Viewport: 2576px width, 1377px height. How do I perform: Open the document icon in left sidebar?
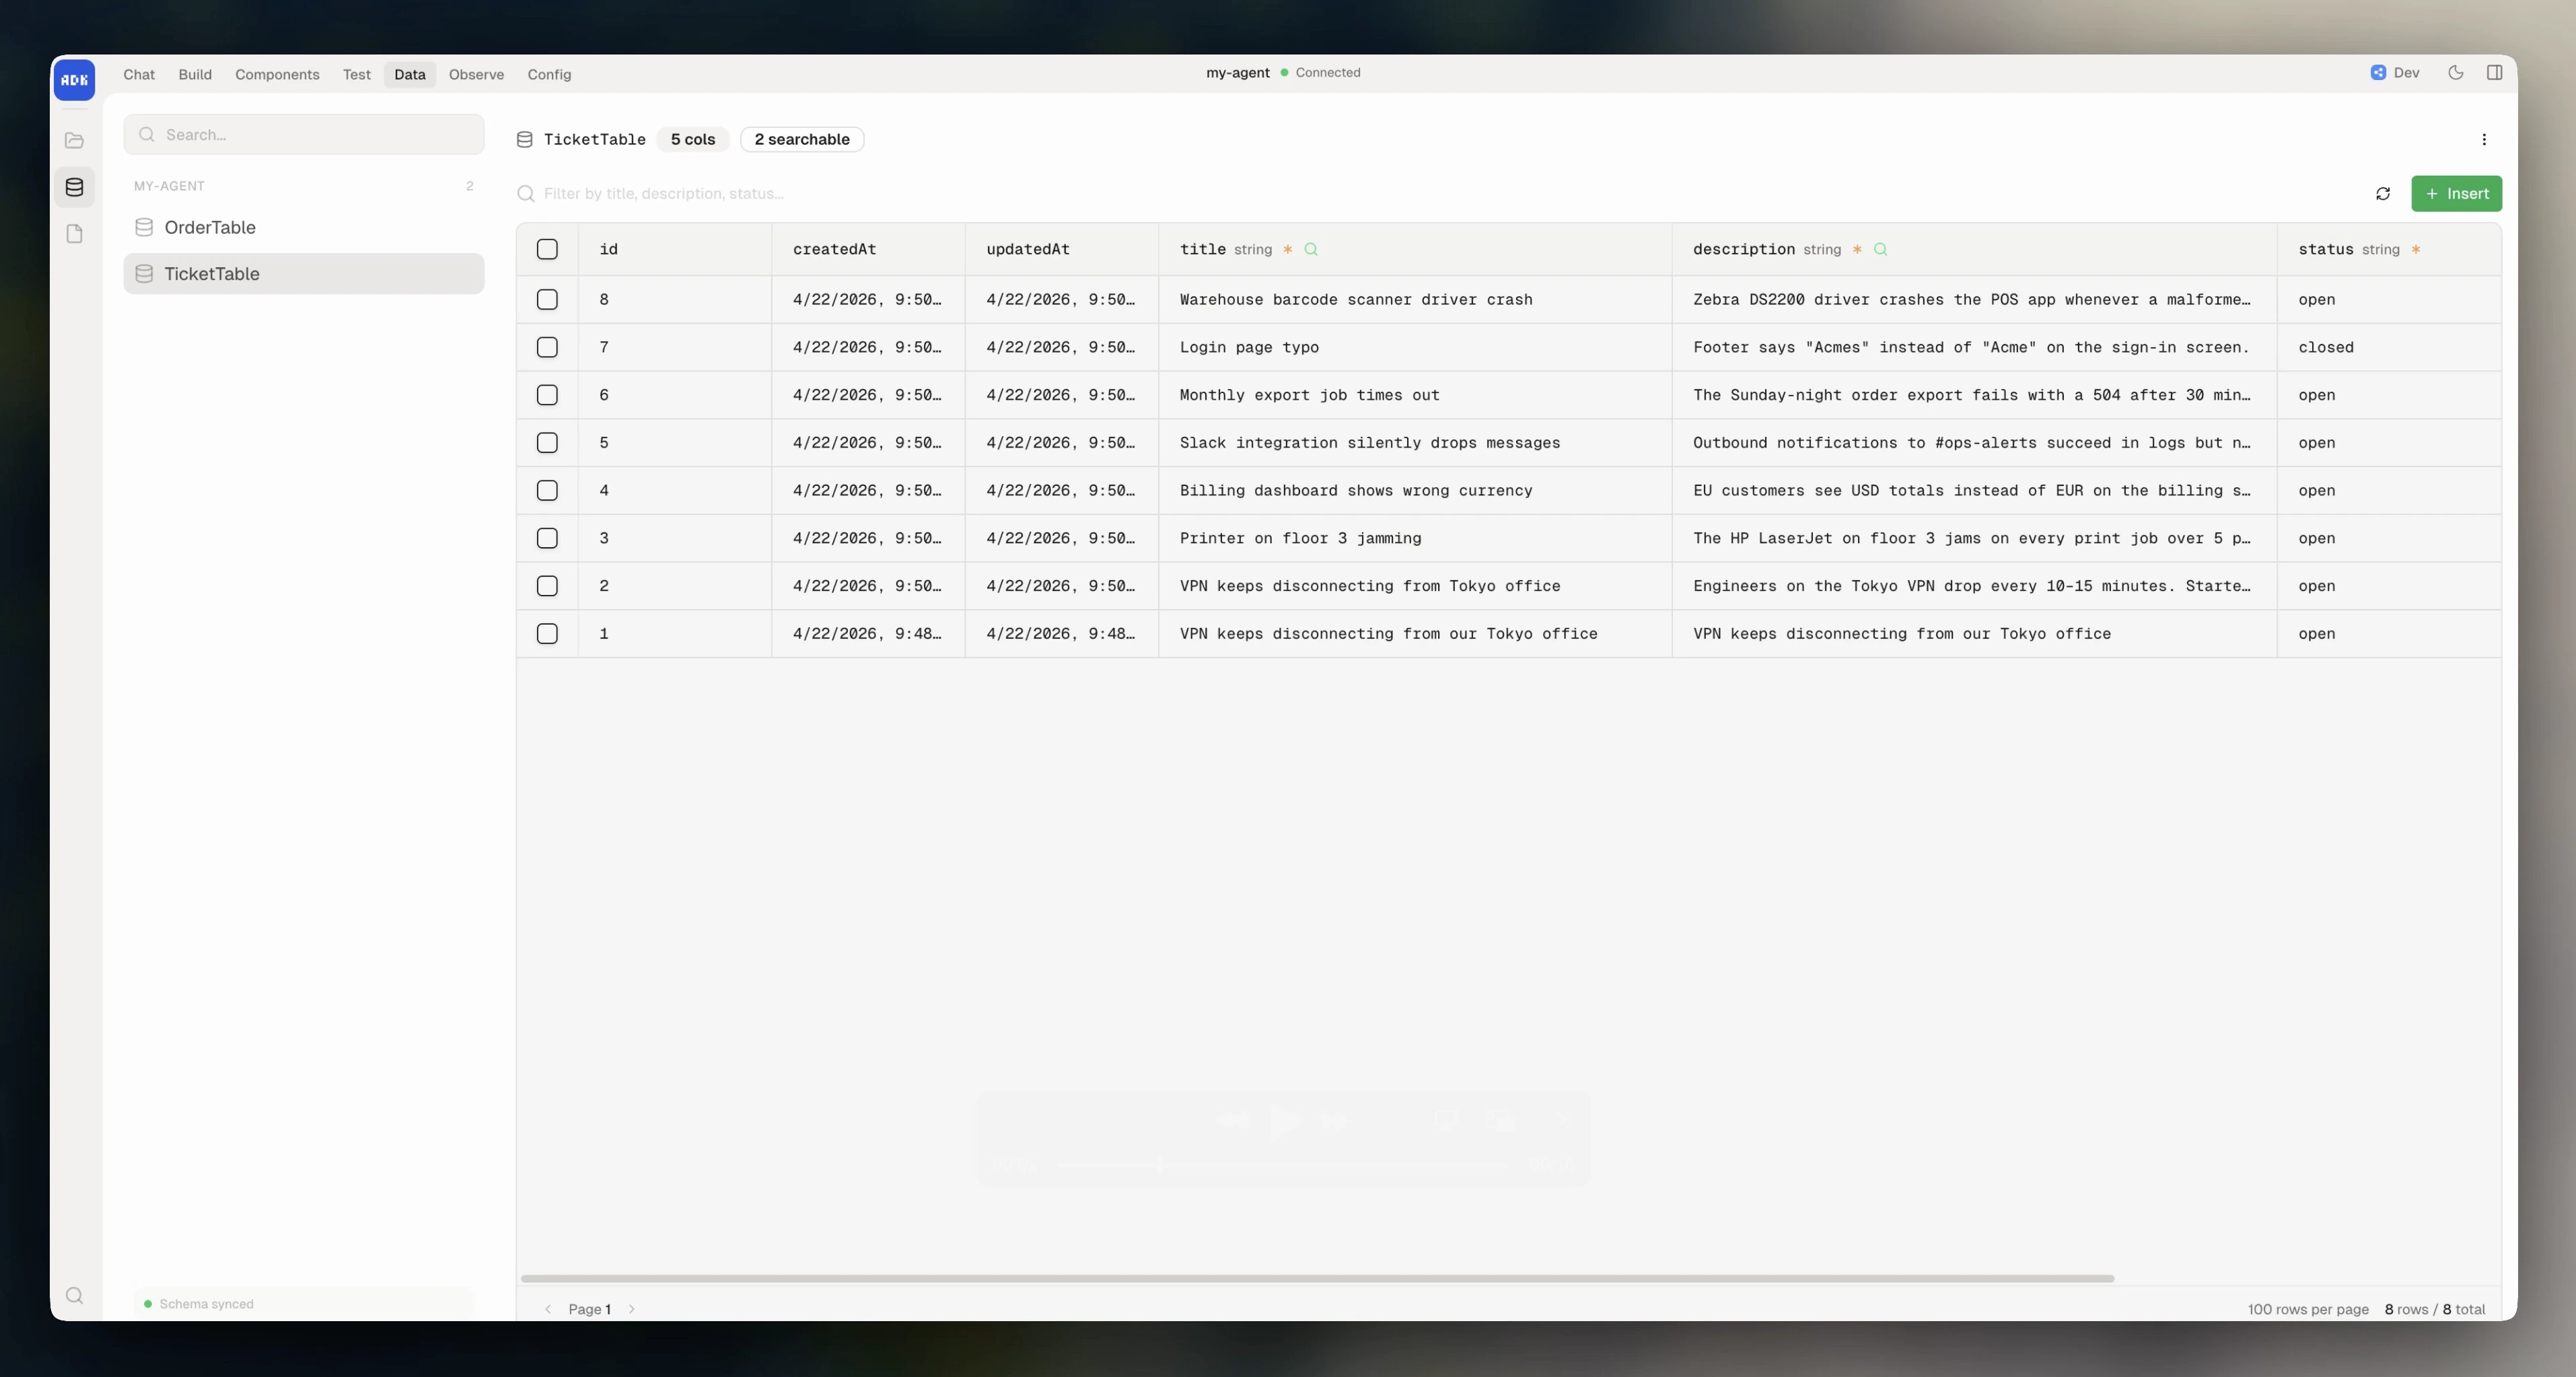pyautogui.click(x=74, y=234)
